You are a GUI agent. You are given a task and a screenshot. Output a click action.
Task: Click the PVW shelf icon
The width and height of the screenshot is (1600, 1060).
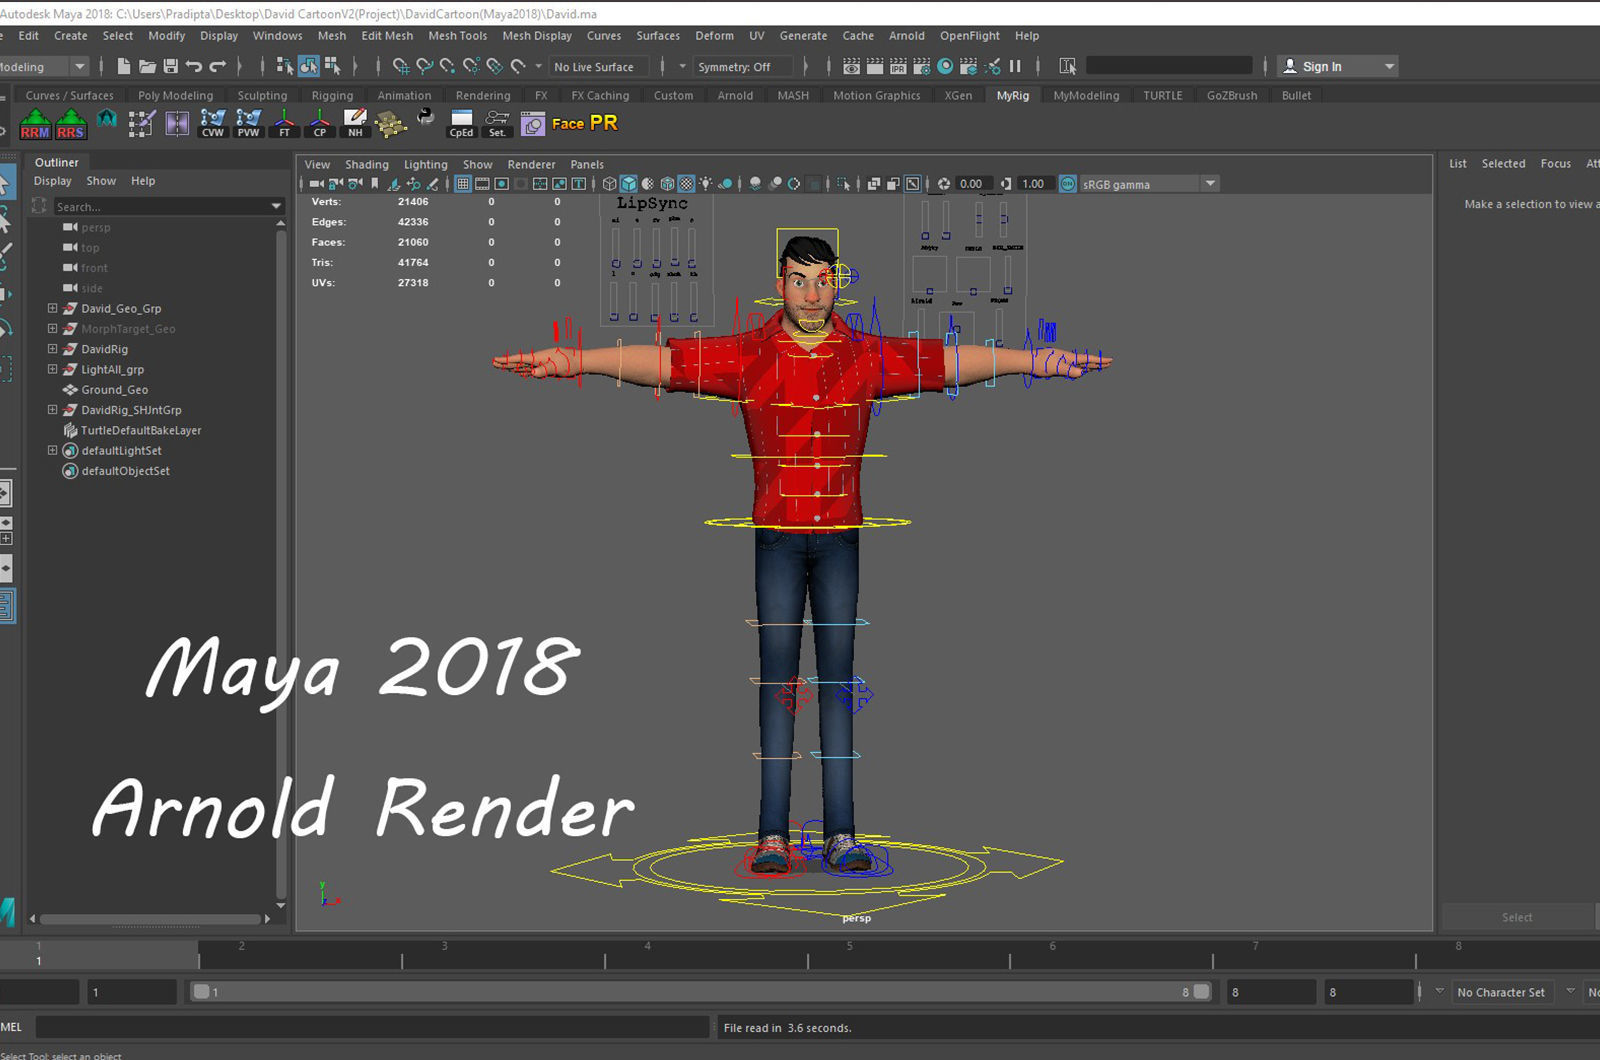click(248, 124)
